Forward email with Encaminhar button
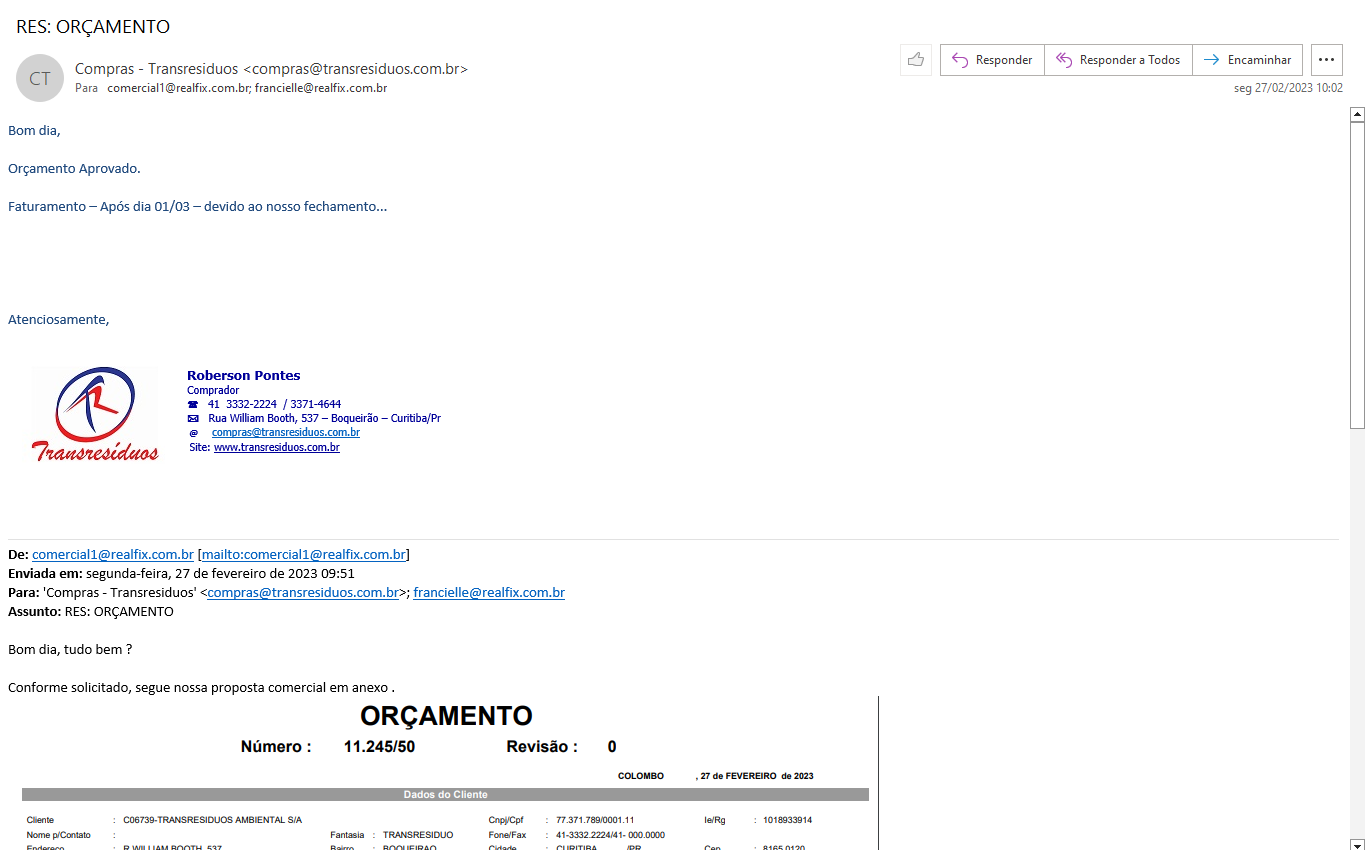1367x850 pixels. tap(1247, 60)
